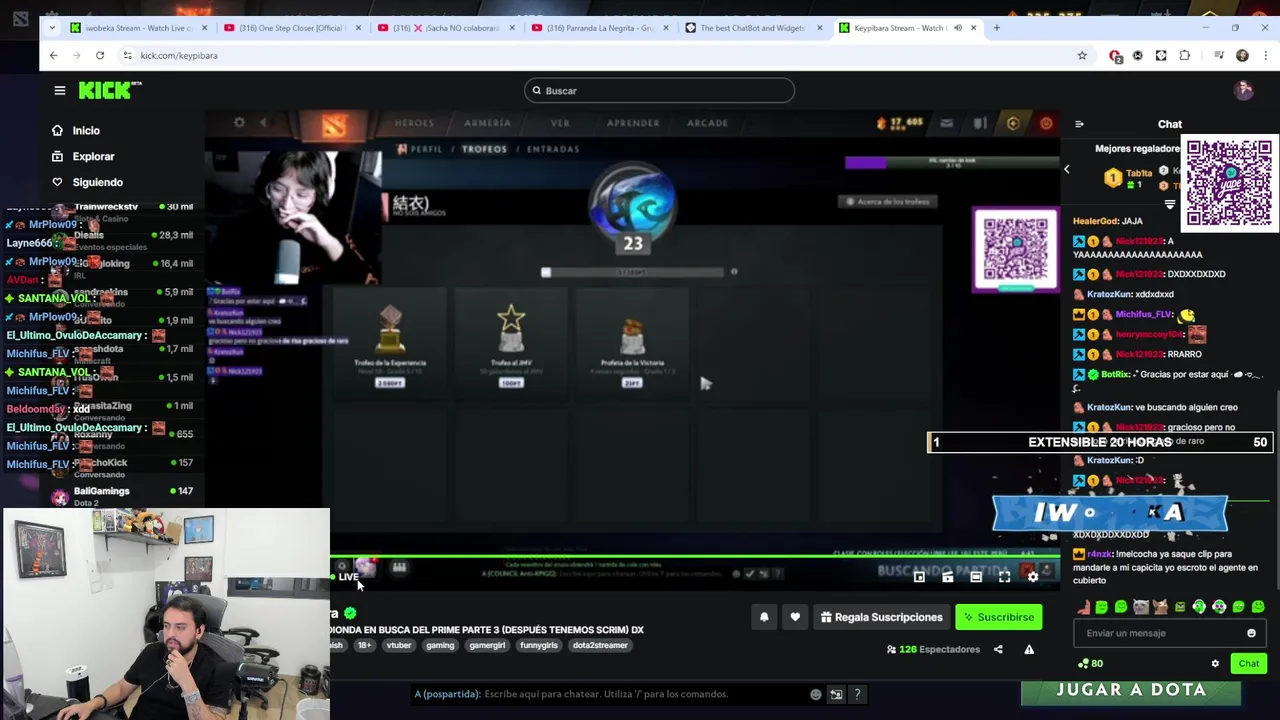Image resolution: width=1280 pixels, height=720 pixels.
Task: Click the dota2streamer tag
Action: 600,645
